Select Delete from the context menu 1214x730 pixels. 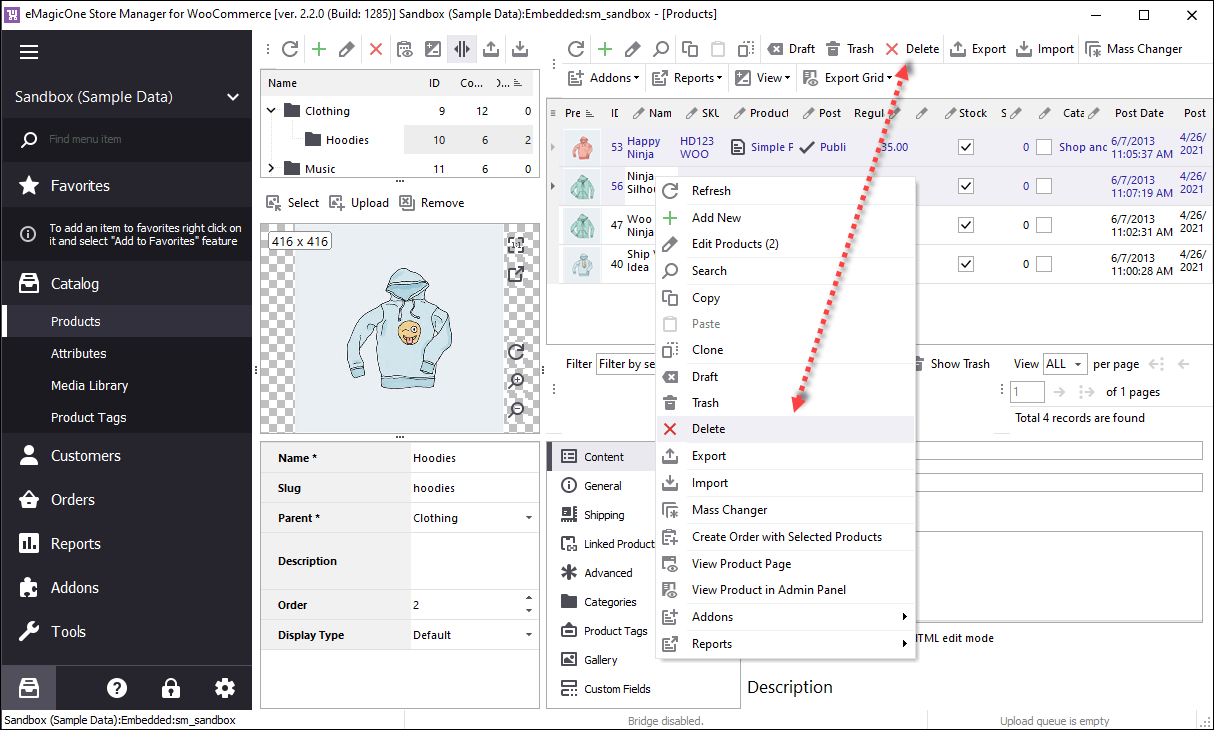(708, 429)
